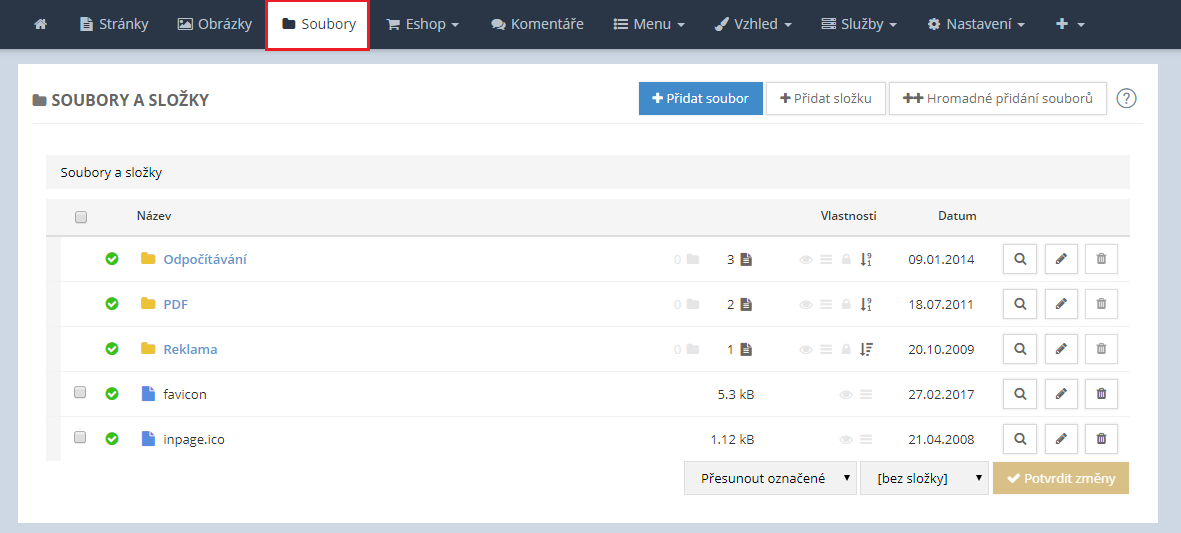This screenshot has width=1181, height=533.
Task: Toggle select-all checkbox in table header
Action: [81, 216]
